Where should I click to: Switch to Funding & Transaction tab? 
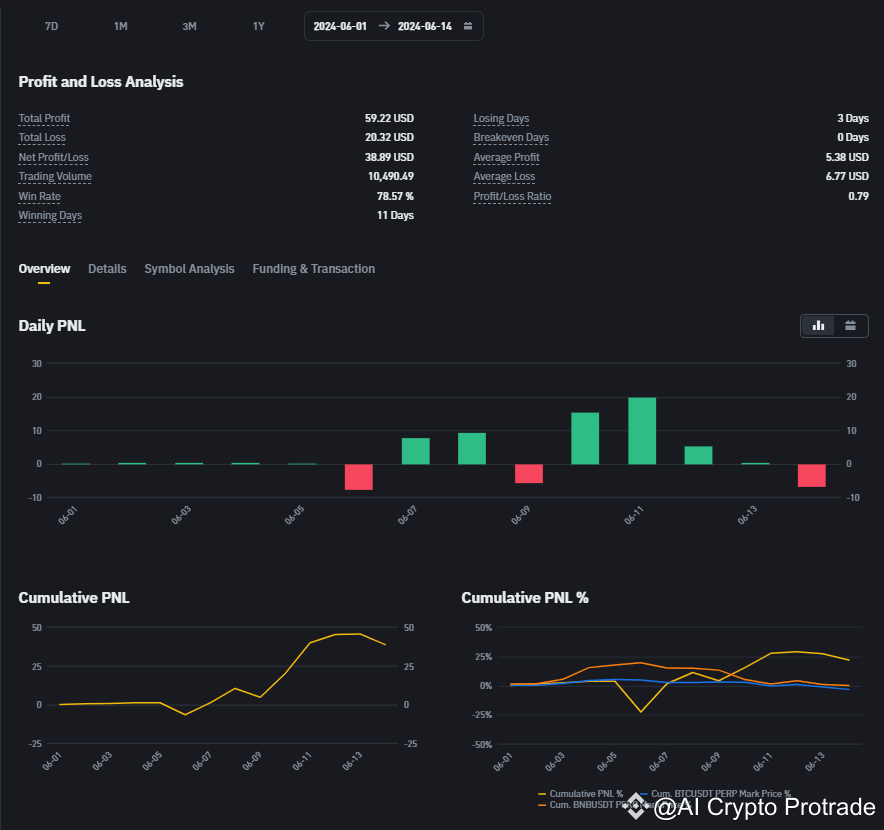(313, 268)
